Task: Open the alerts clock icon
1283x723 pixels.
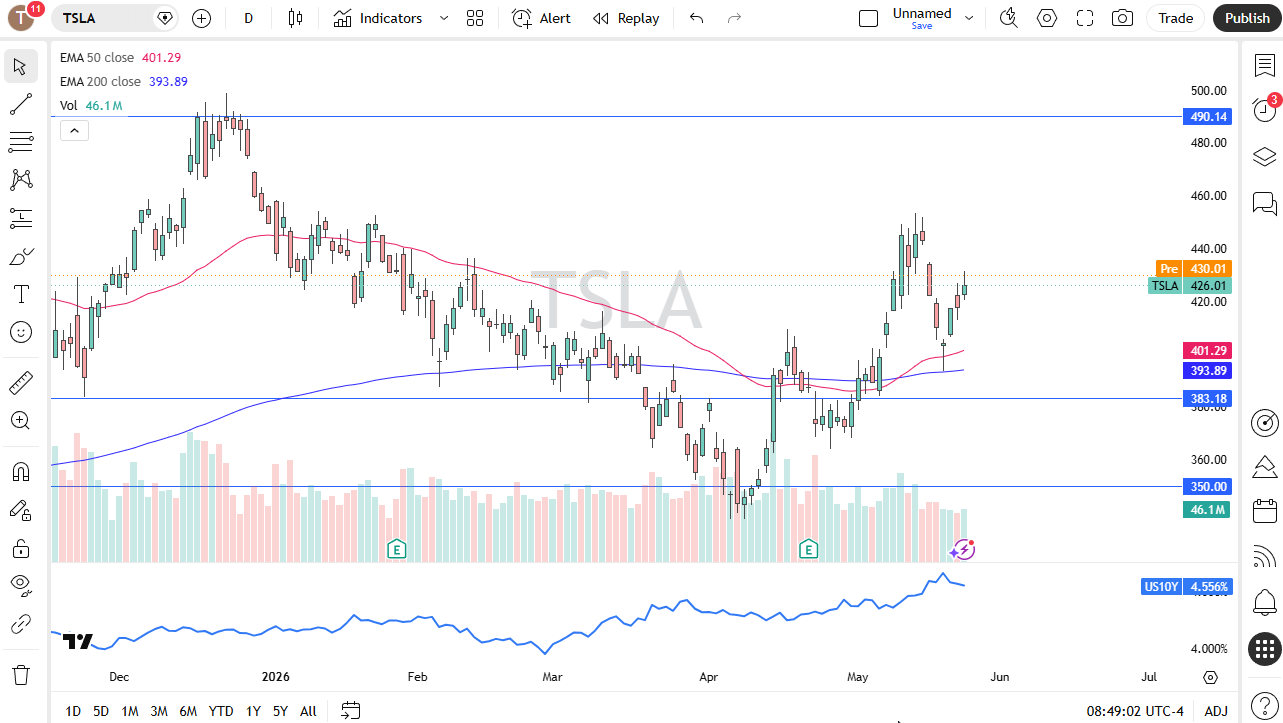Action: pos(1264,110)
